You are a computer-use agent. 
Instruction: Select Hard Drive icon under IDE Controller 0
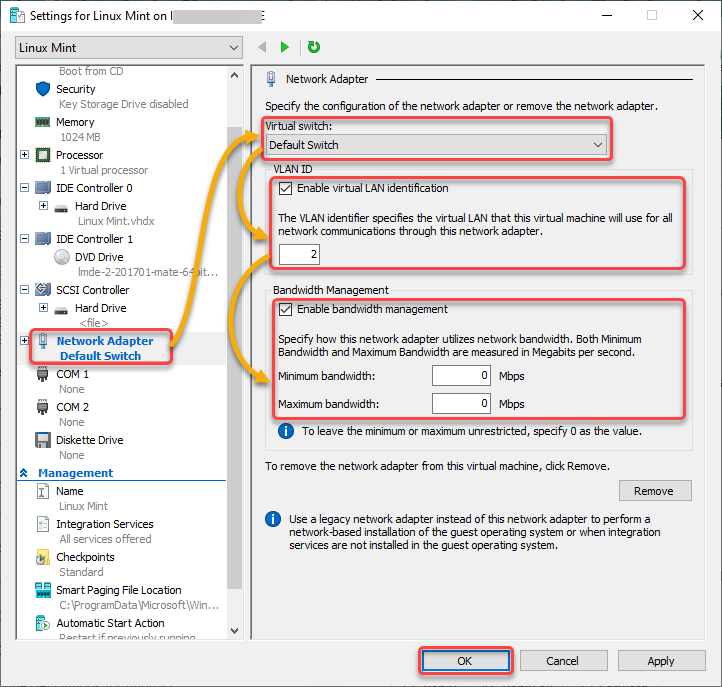61,208
